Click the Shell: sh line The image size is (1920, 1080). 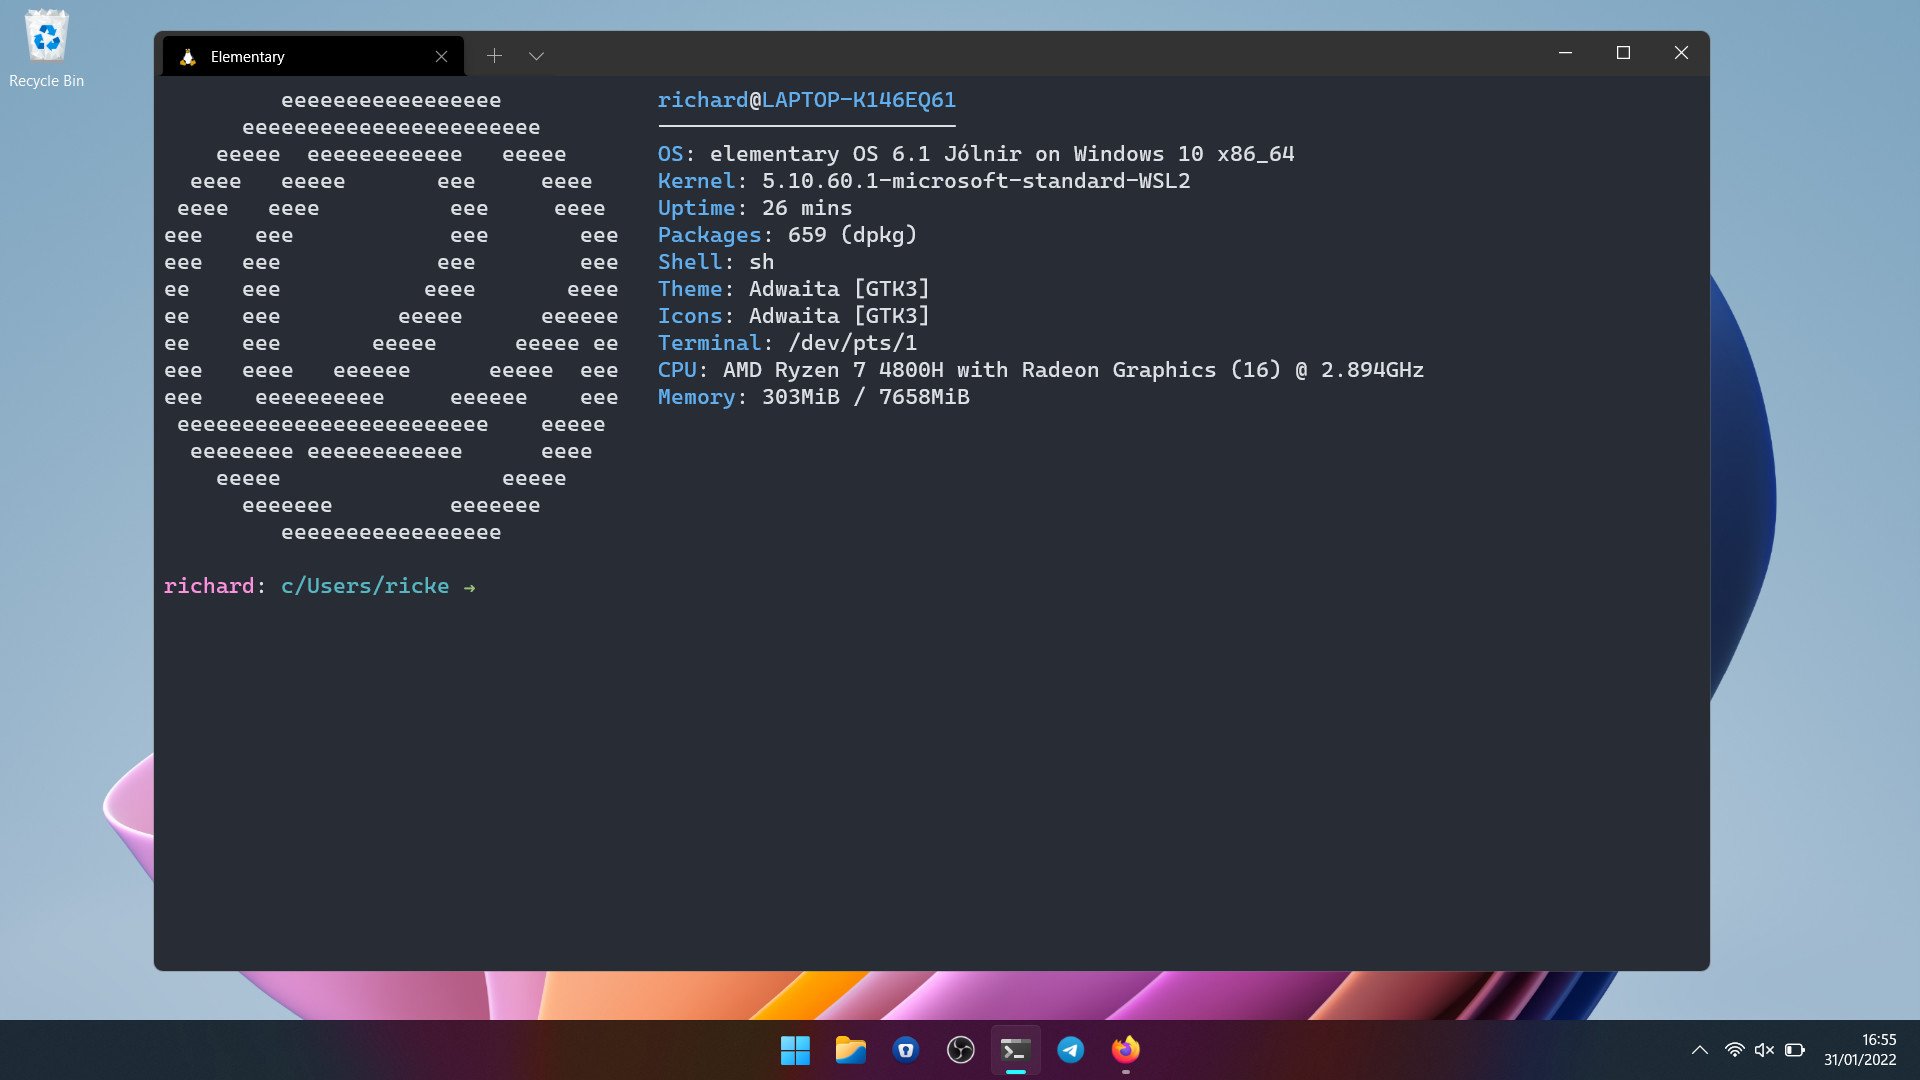point(715,262)
